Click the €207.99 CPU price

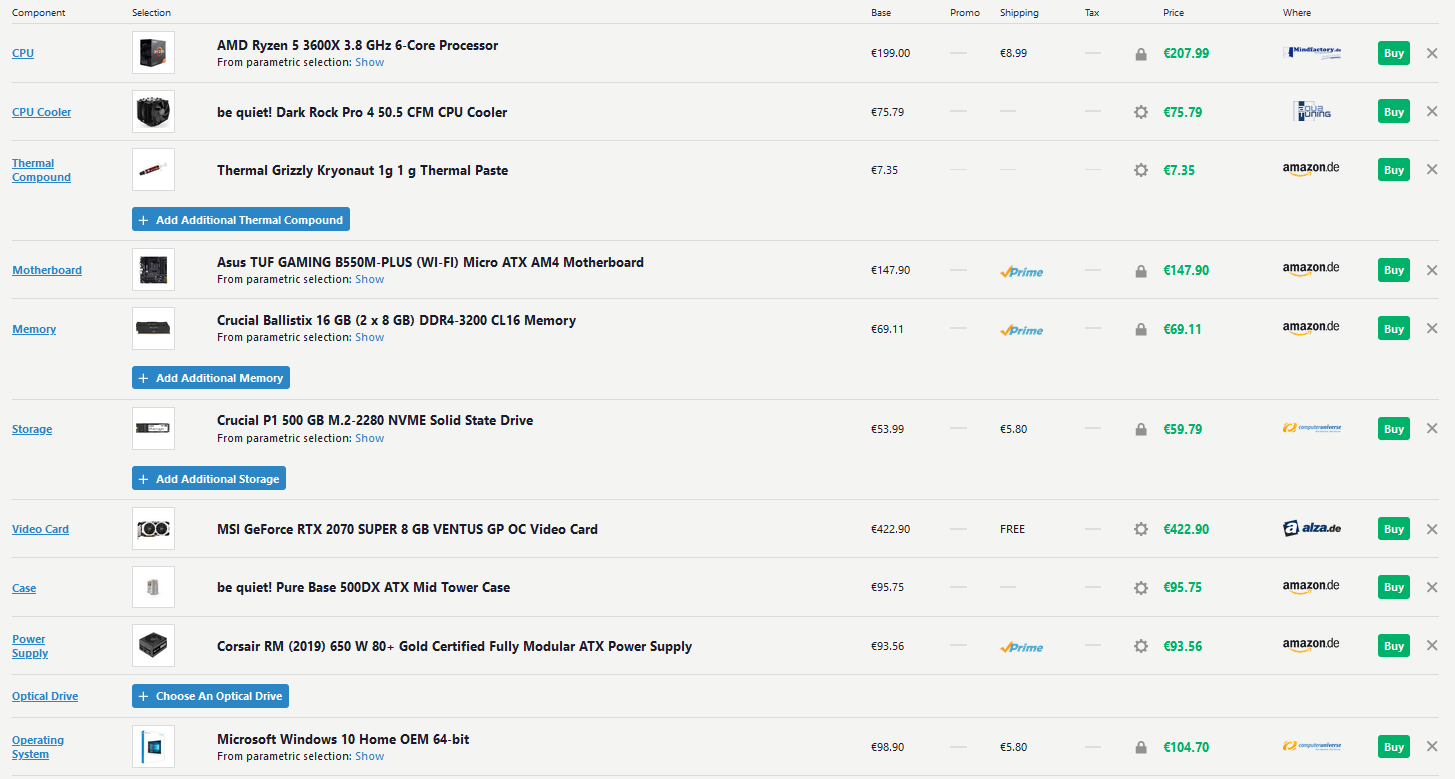1186,53
